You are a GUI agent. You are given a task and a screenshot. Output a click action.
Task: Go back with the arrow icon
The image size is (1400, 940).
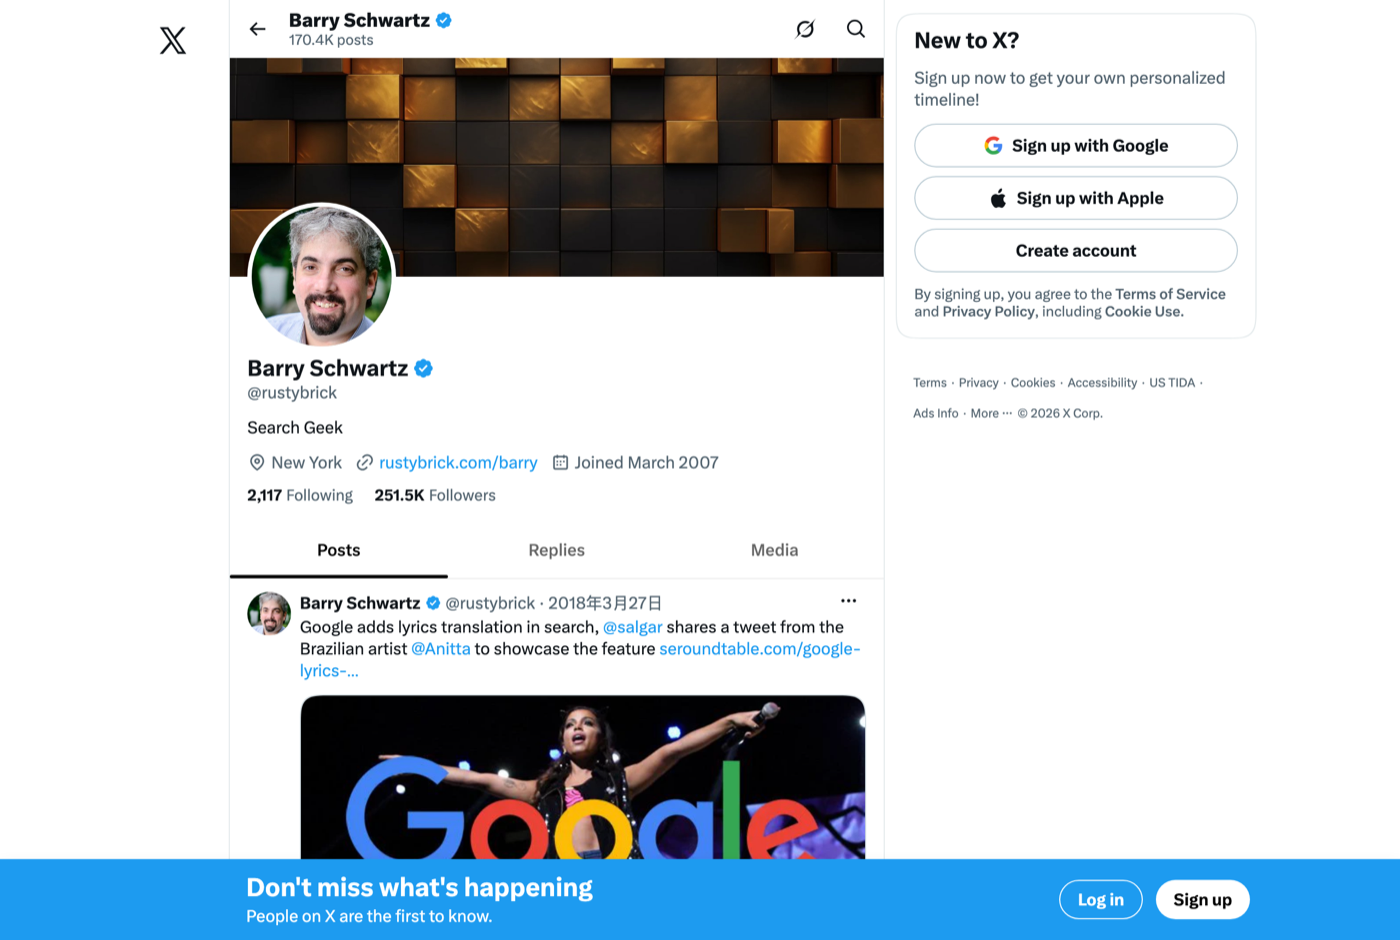coord(258,29)
